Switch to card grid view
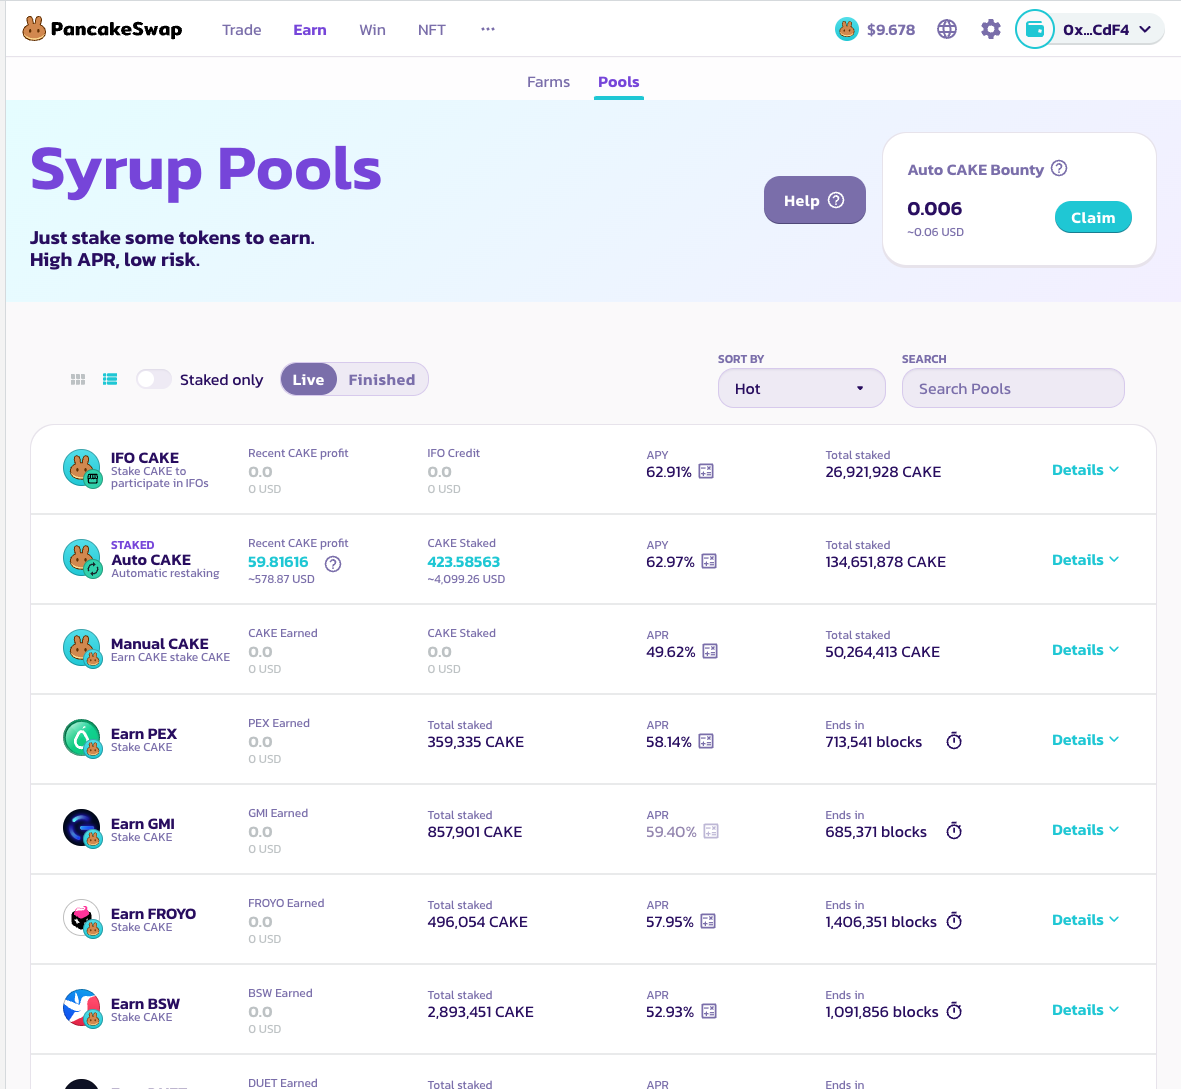The image size is (1181, 1089). [78, 380]
